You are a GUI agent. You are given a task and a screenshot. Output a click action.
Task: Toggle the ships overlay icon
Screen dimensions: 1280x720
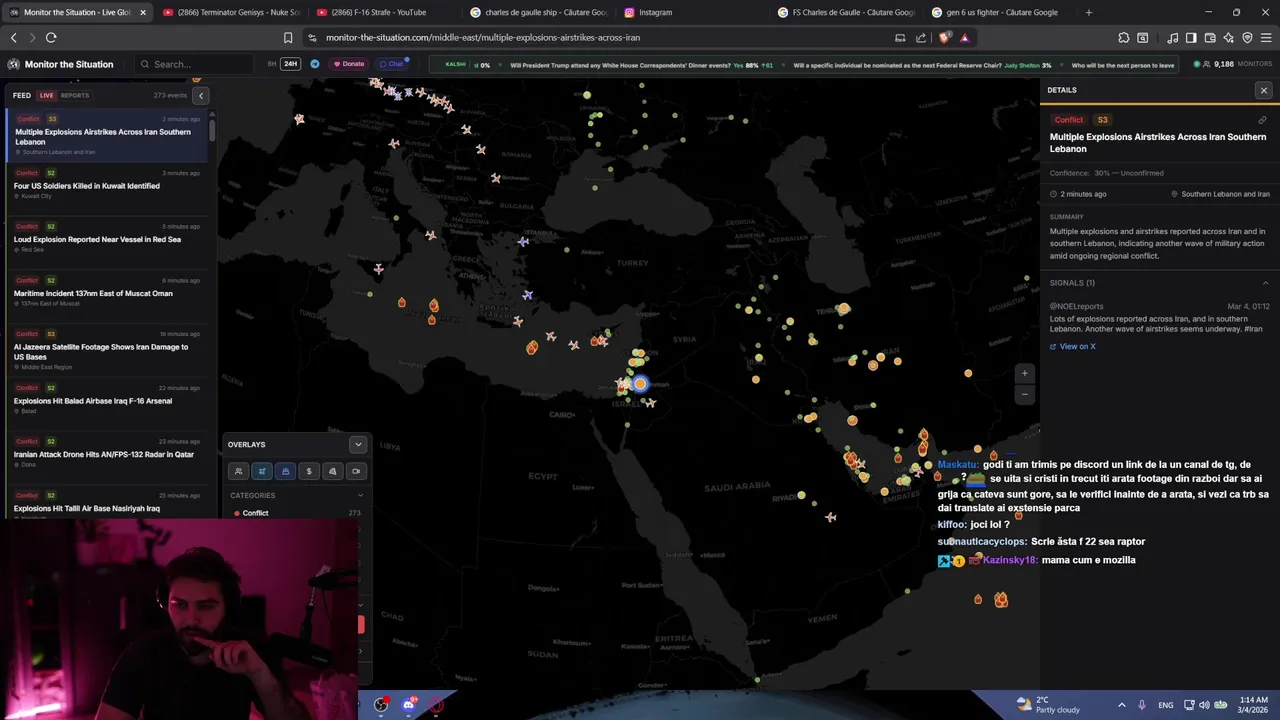pyautogui.click(x=285, y=471)
